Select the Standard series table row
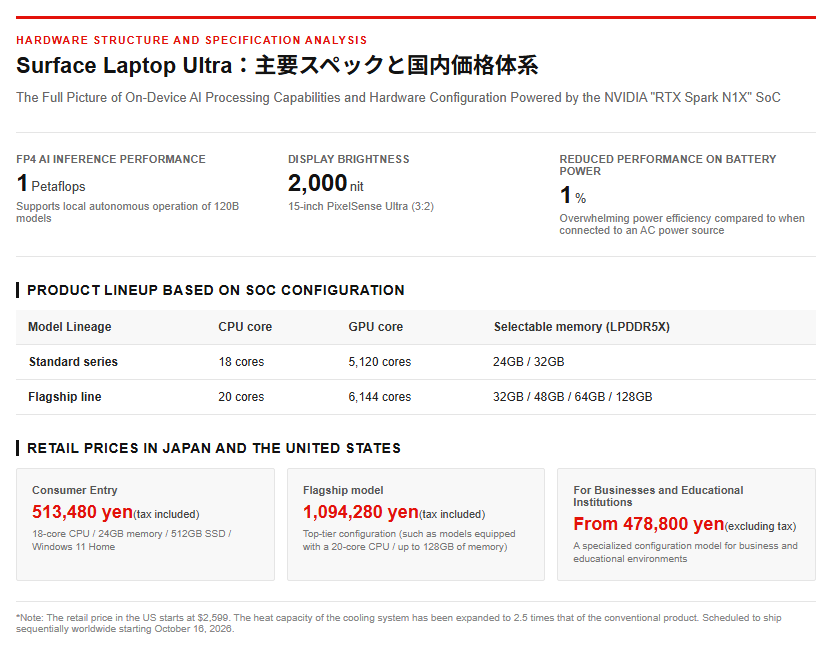This screenshot has width=832, height=650. click(x=416, y=362)
